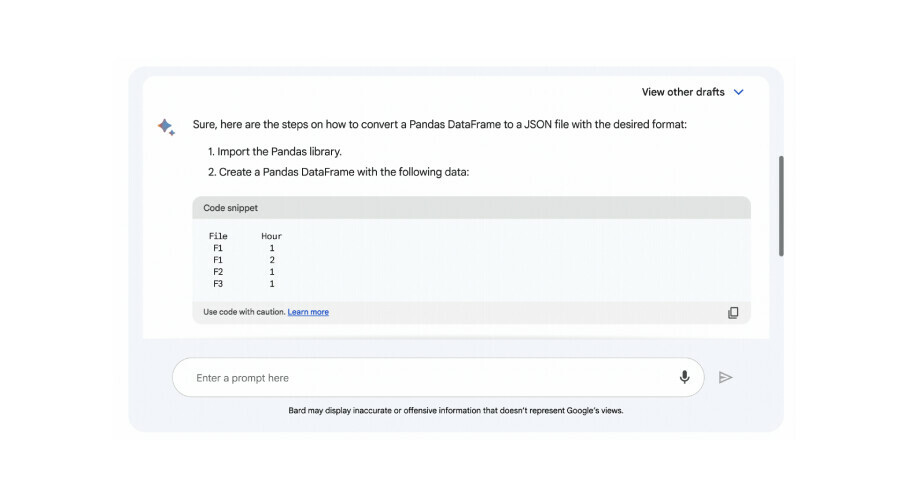
Task: Click the View other drafts label
Action: tap(682, 92)
